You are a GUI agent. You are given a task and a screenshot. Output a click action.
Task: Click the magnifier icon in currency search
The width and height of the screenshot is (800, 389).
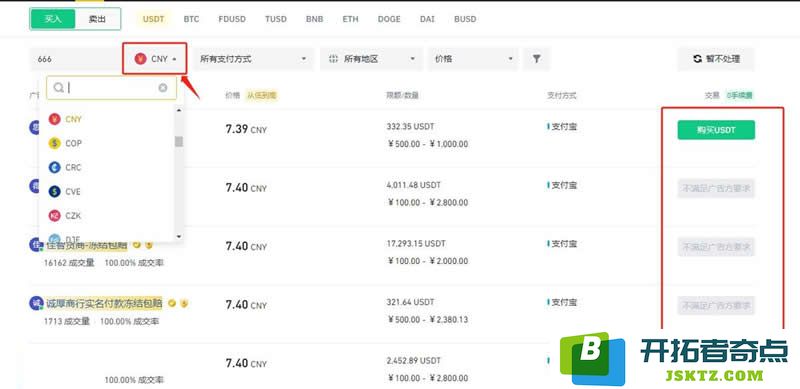[59, 88]
